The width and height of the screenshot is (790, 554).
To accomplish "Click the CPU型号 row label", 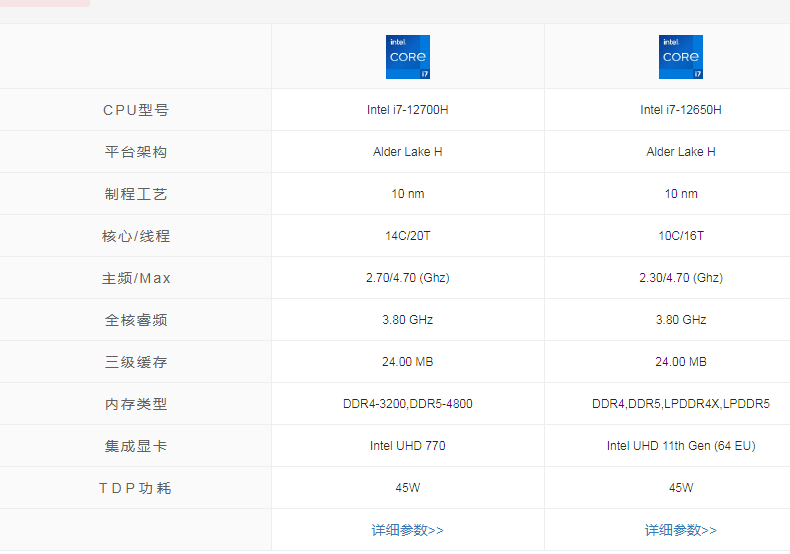I will click(x=136, y=110).
